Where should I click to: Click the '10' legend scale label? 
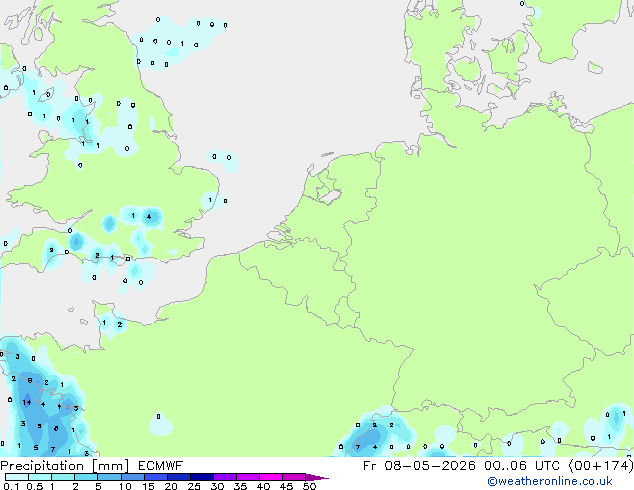(x=125, y=486)
